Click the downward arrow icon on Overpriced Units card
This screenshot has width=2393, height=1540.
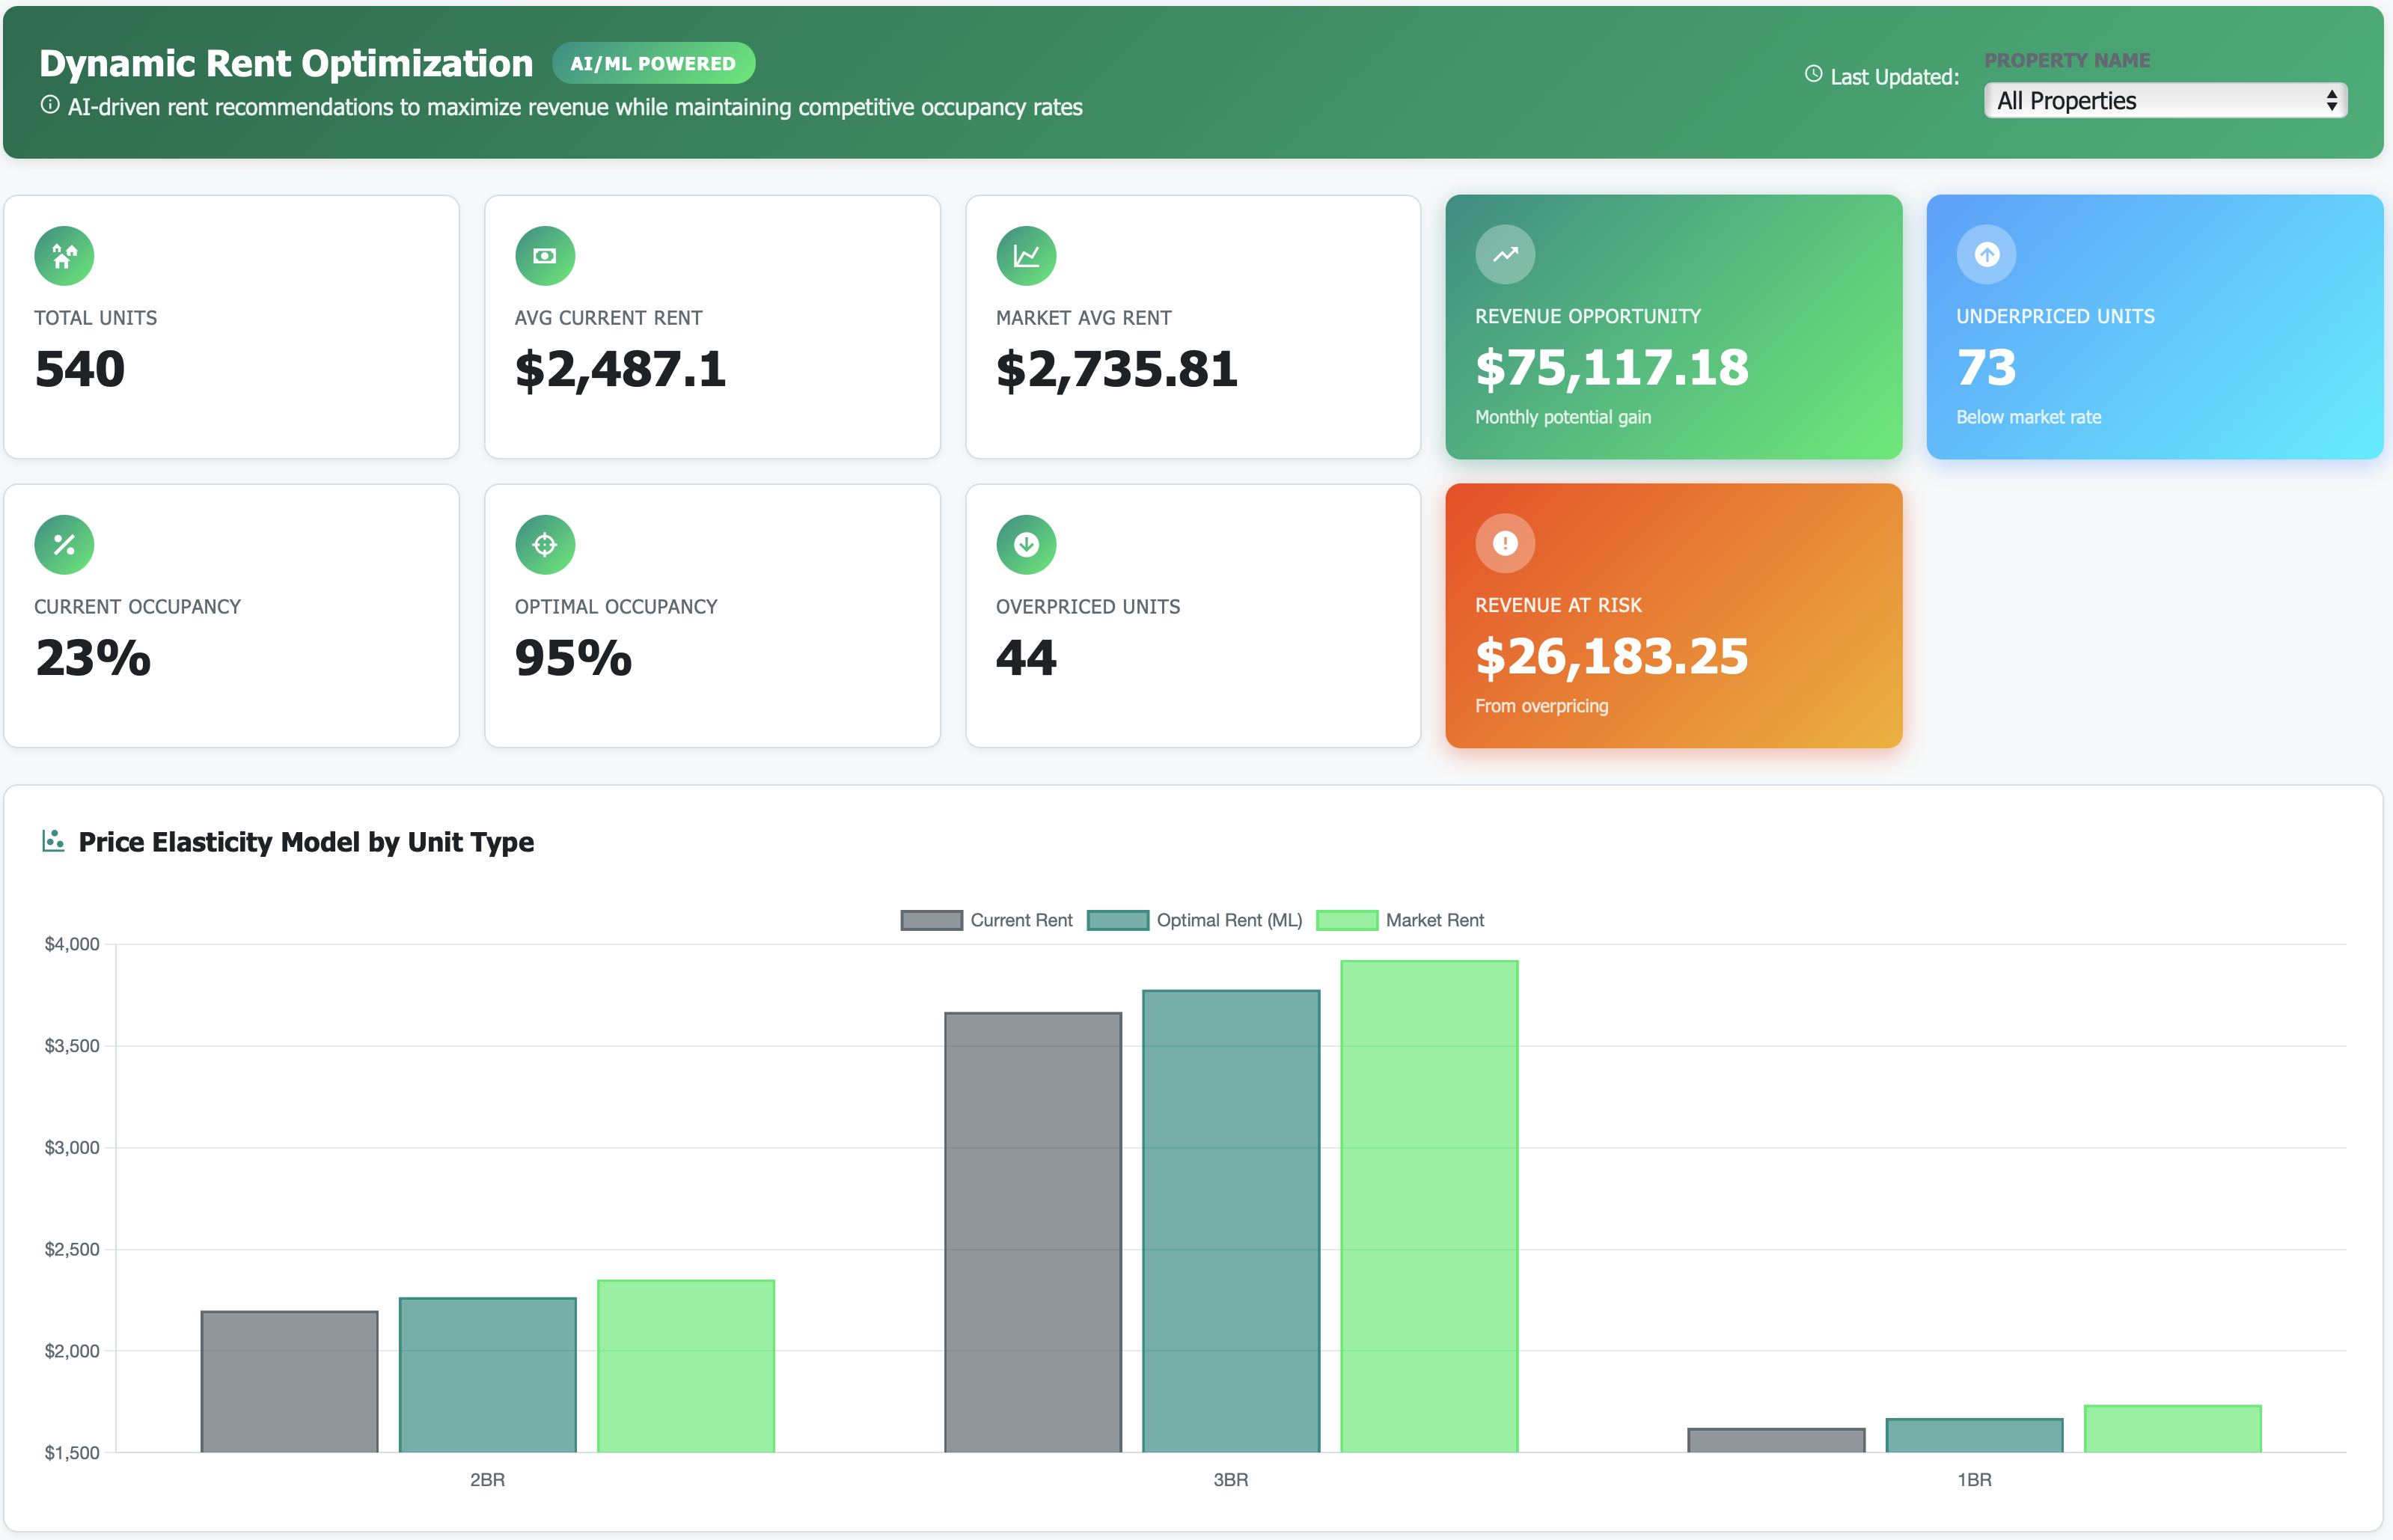(x=1025, y=543)
